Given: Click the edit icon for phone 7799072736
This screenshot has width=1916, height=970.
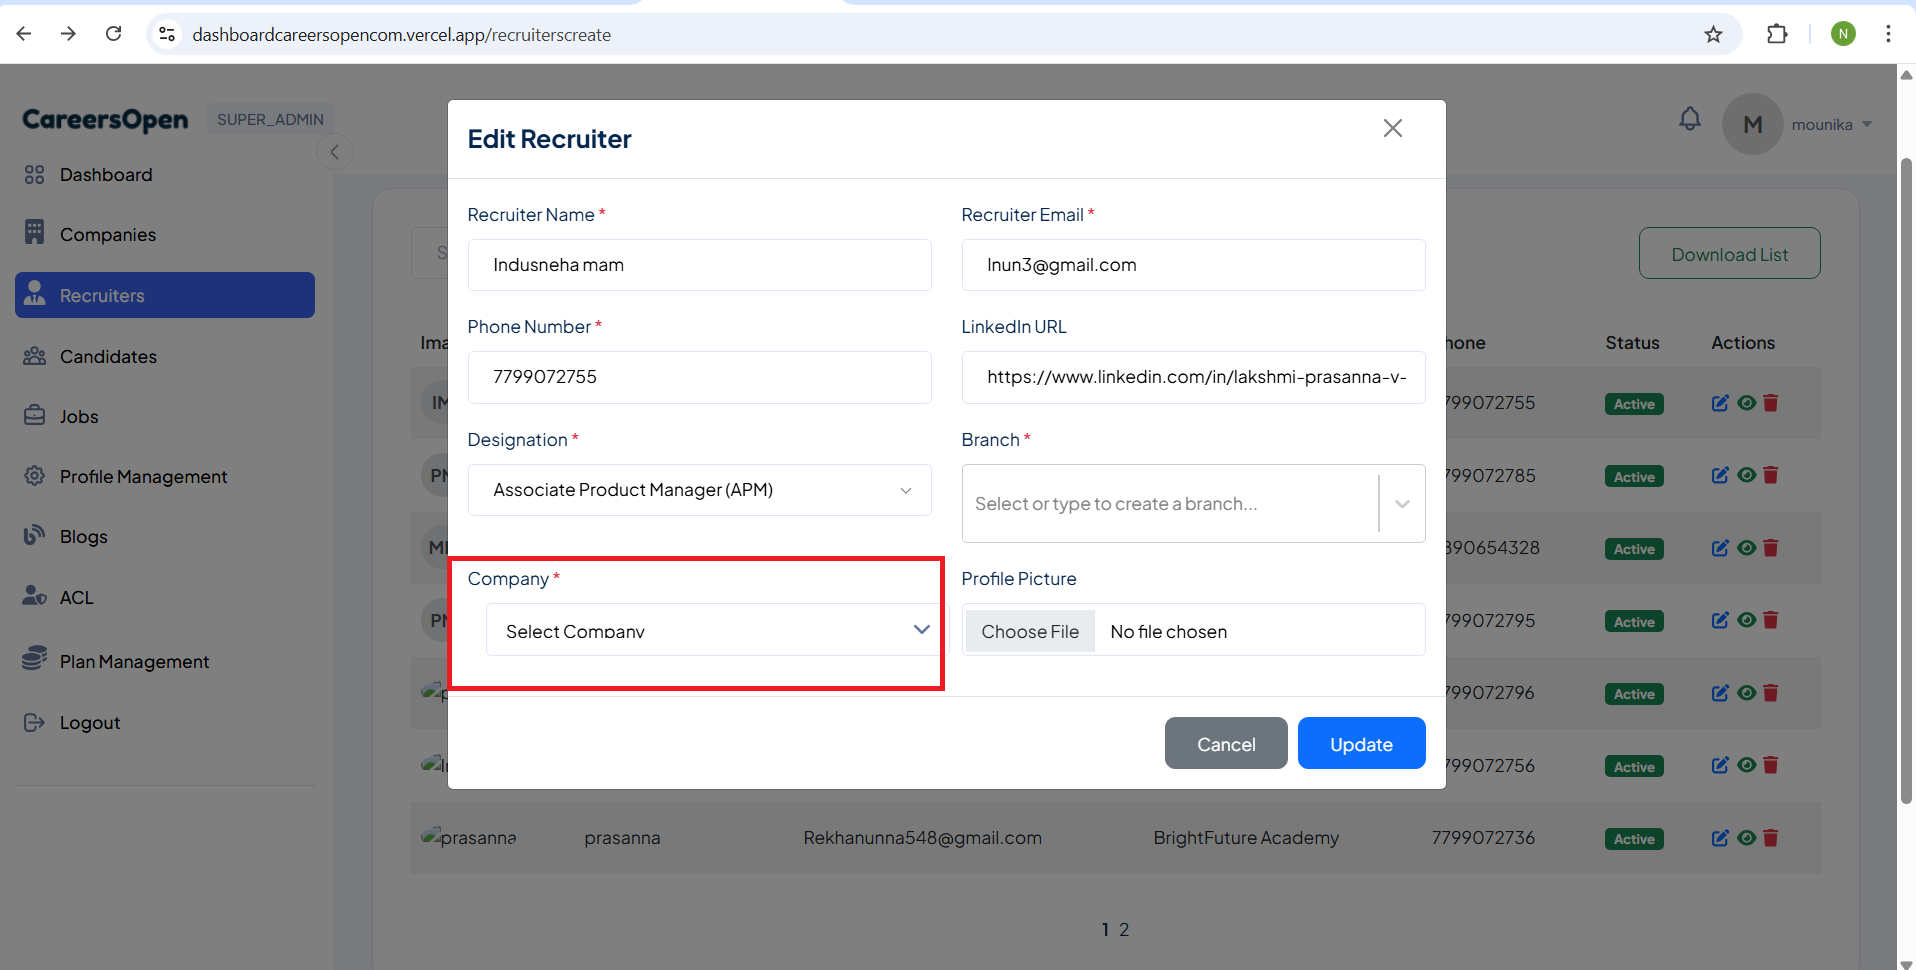Looking at the screenshot, I should coord(1719,838).
